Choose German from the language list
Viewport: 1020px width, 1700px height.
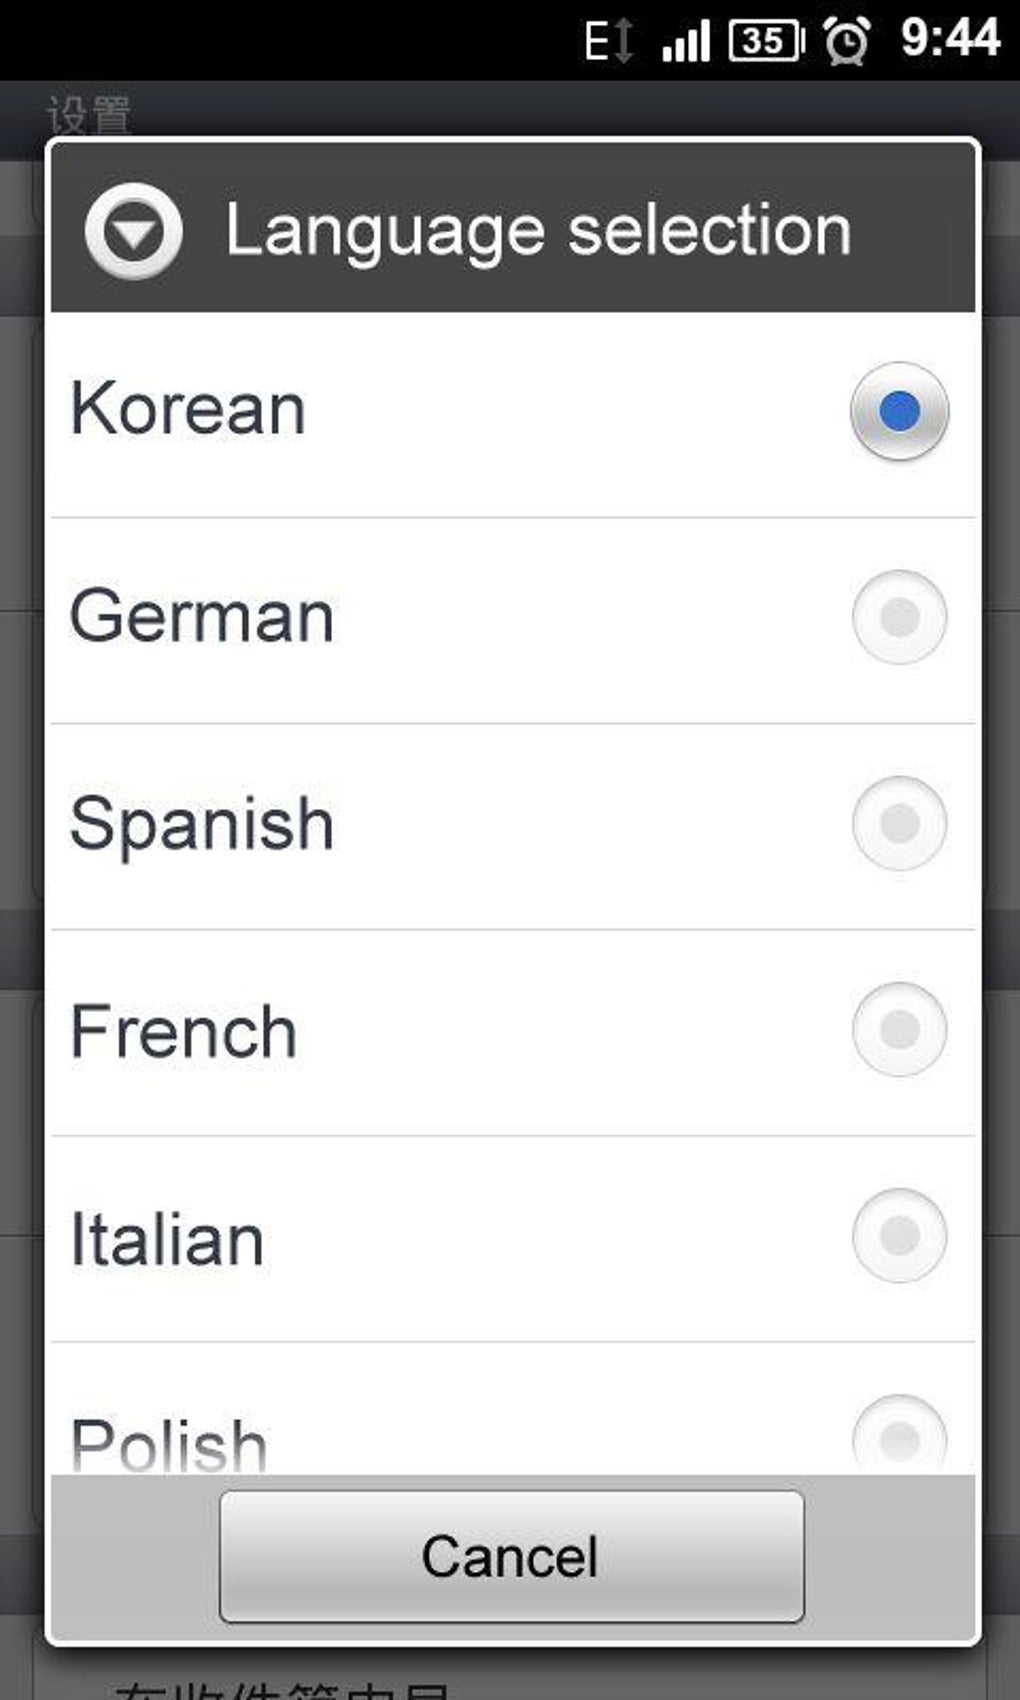202,616
